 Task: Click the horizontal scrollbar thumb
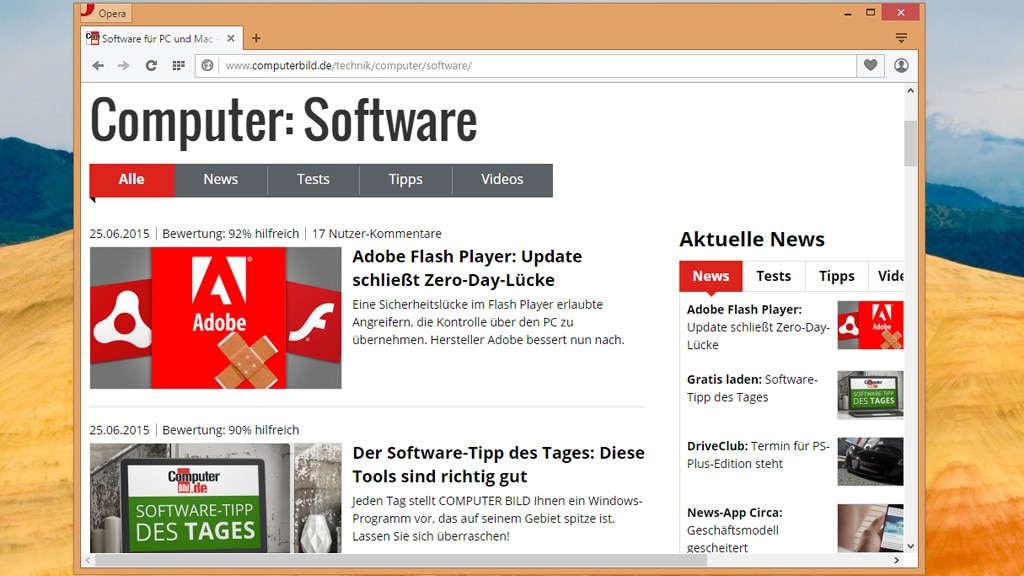401,560
